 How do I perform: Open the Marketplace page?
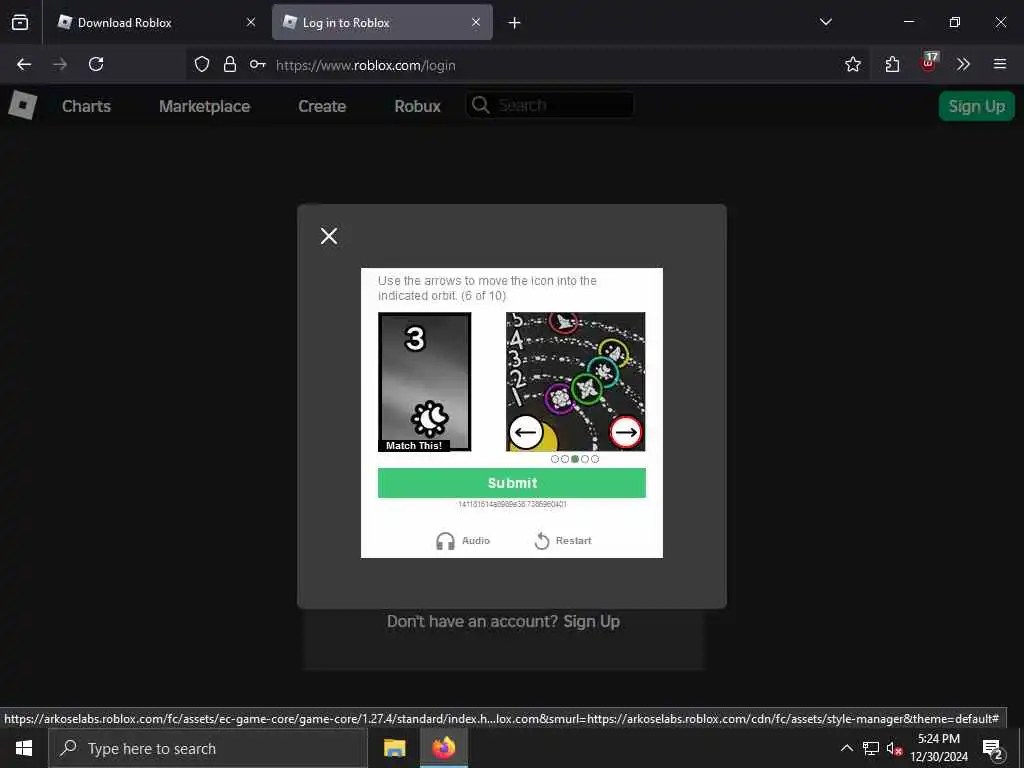(x=204, y=106)
